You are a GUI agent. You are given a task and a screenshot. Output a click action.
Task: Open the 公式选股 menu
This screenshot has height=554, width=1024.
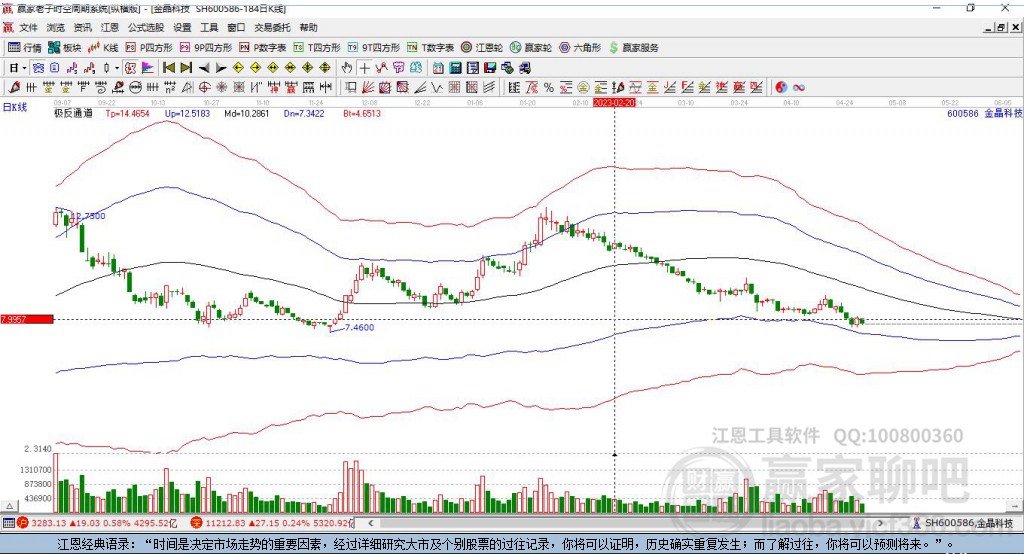click(x=146, y=27)
